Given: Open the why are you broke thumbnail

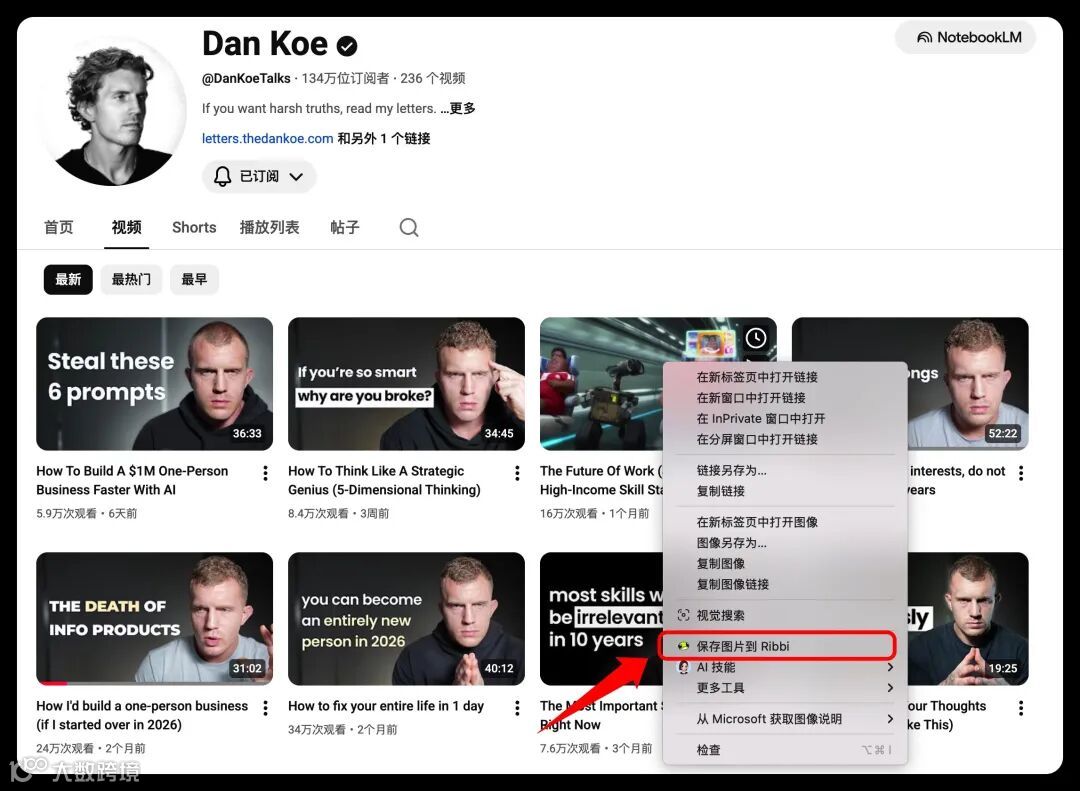Looking at the screenshot, I should click(406, 384).
